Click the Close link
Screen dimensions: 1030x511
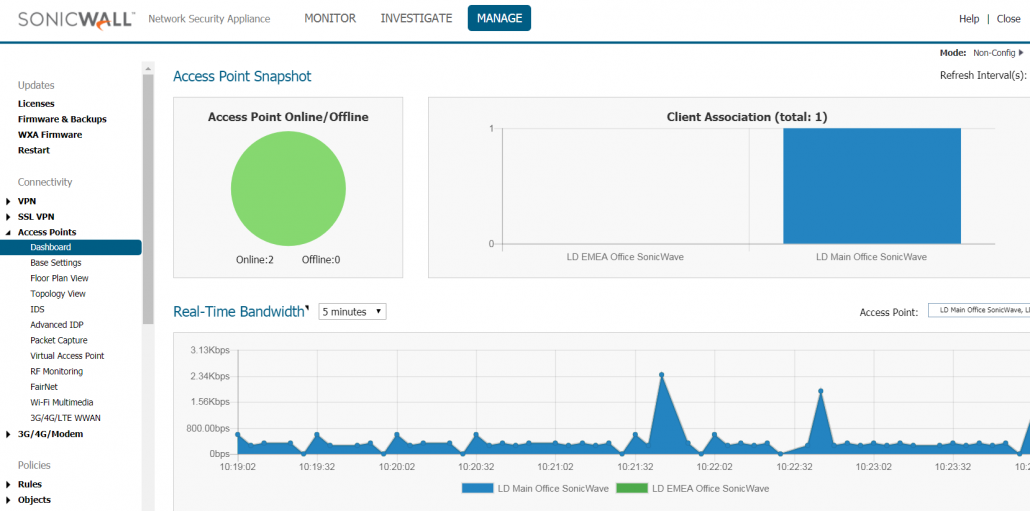[x=1008, y=19]
